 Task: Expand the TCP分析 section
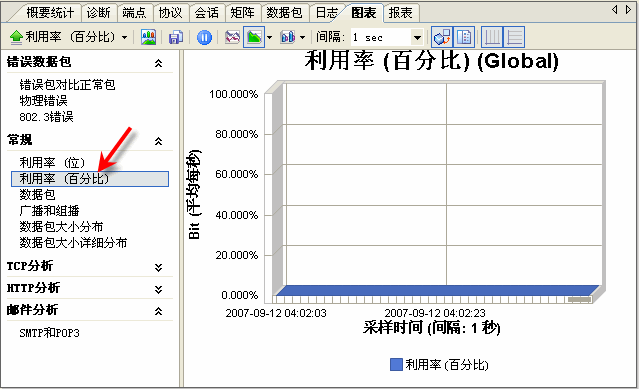coord(159,268)
